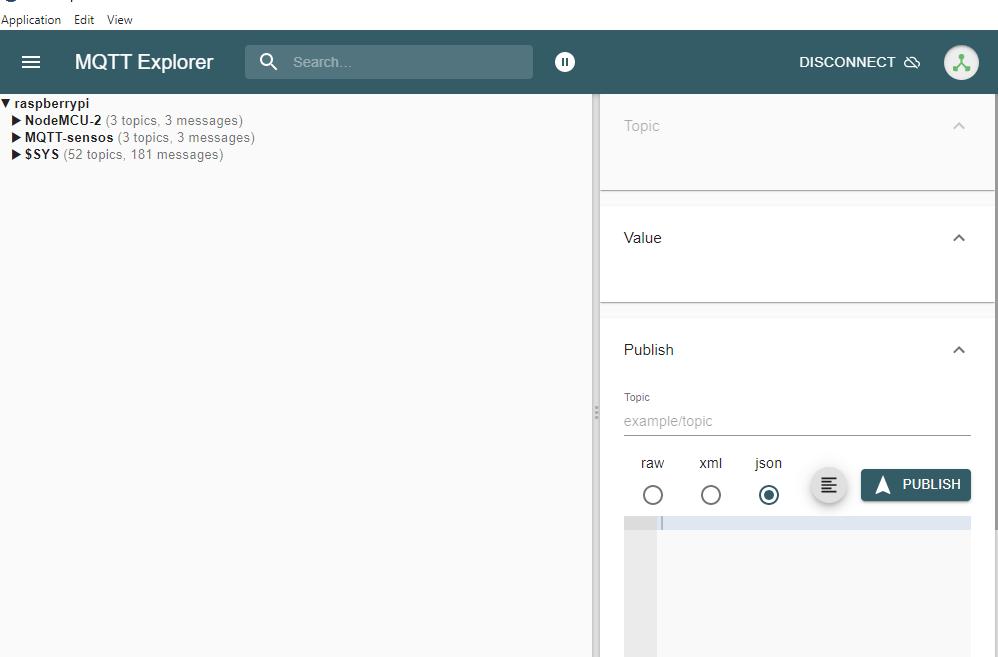Screen dimensions: 998x657
Task: Select the xml format radio button
Action: pos(710,495)
